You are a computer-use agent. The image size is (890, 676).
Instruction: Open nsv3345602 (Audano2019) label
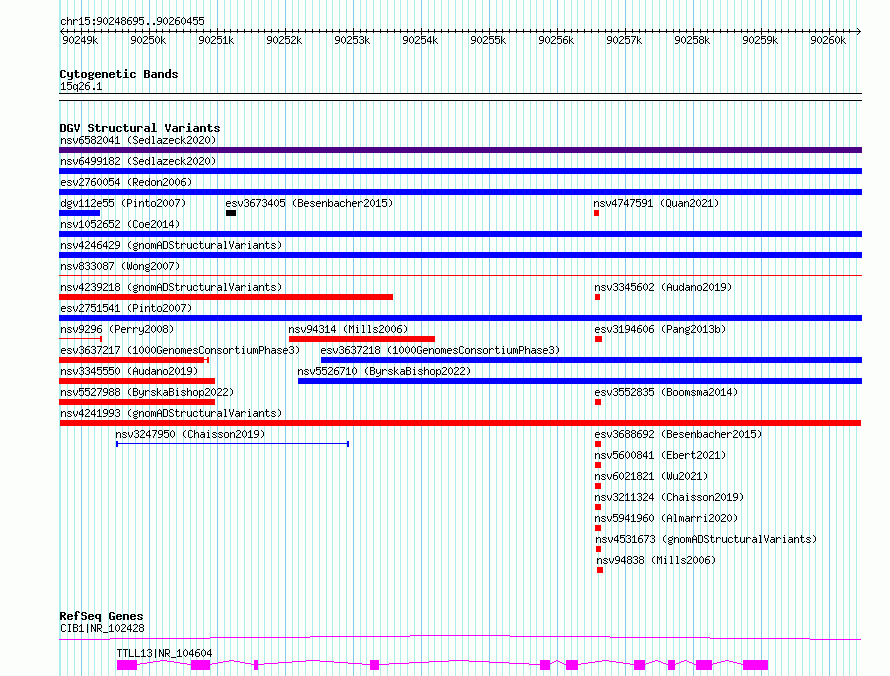[663, 287]
